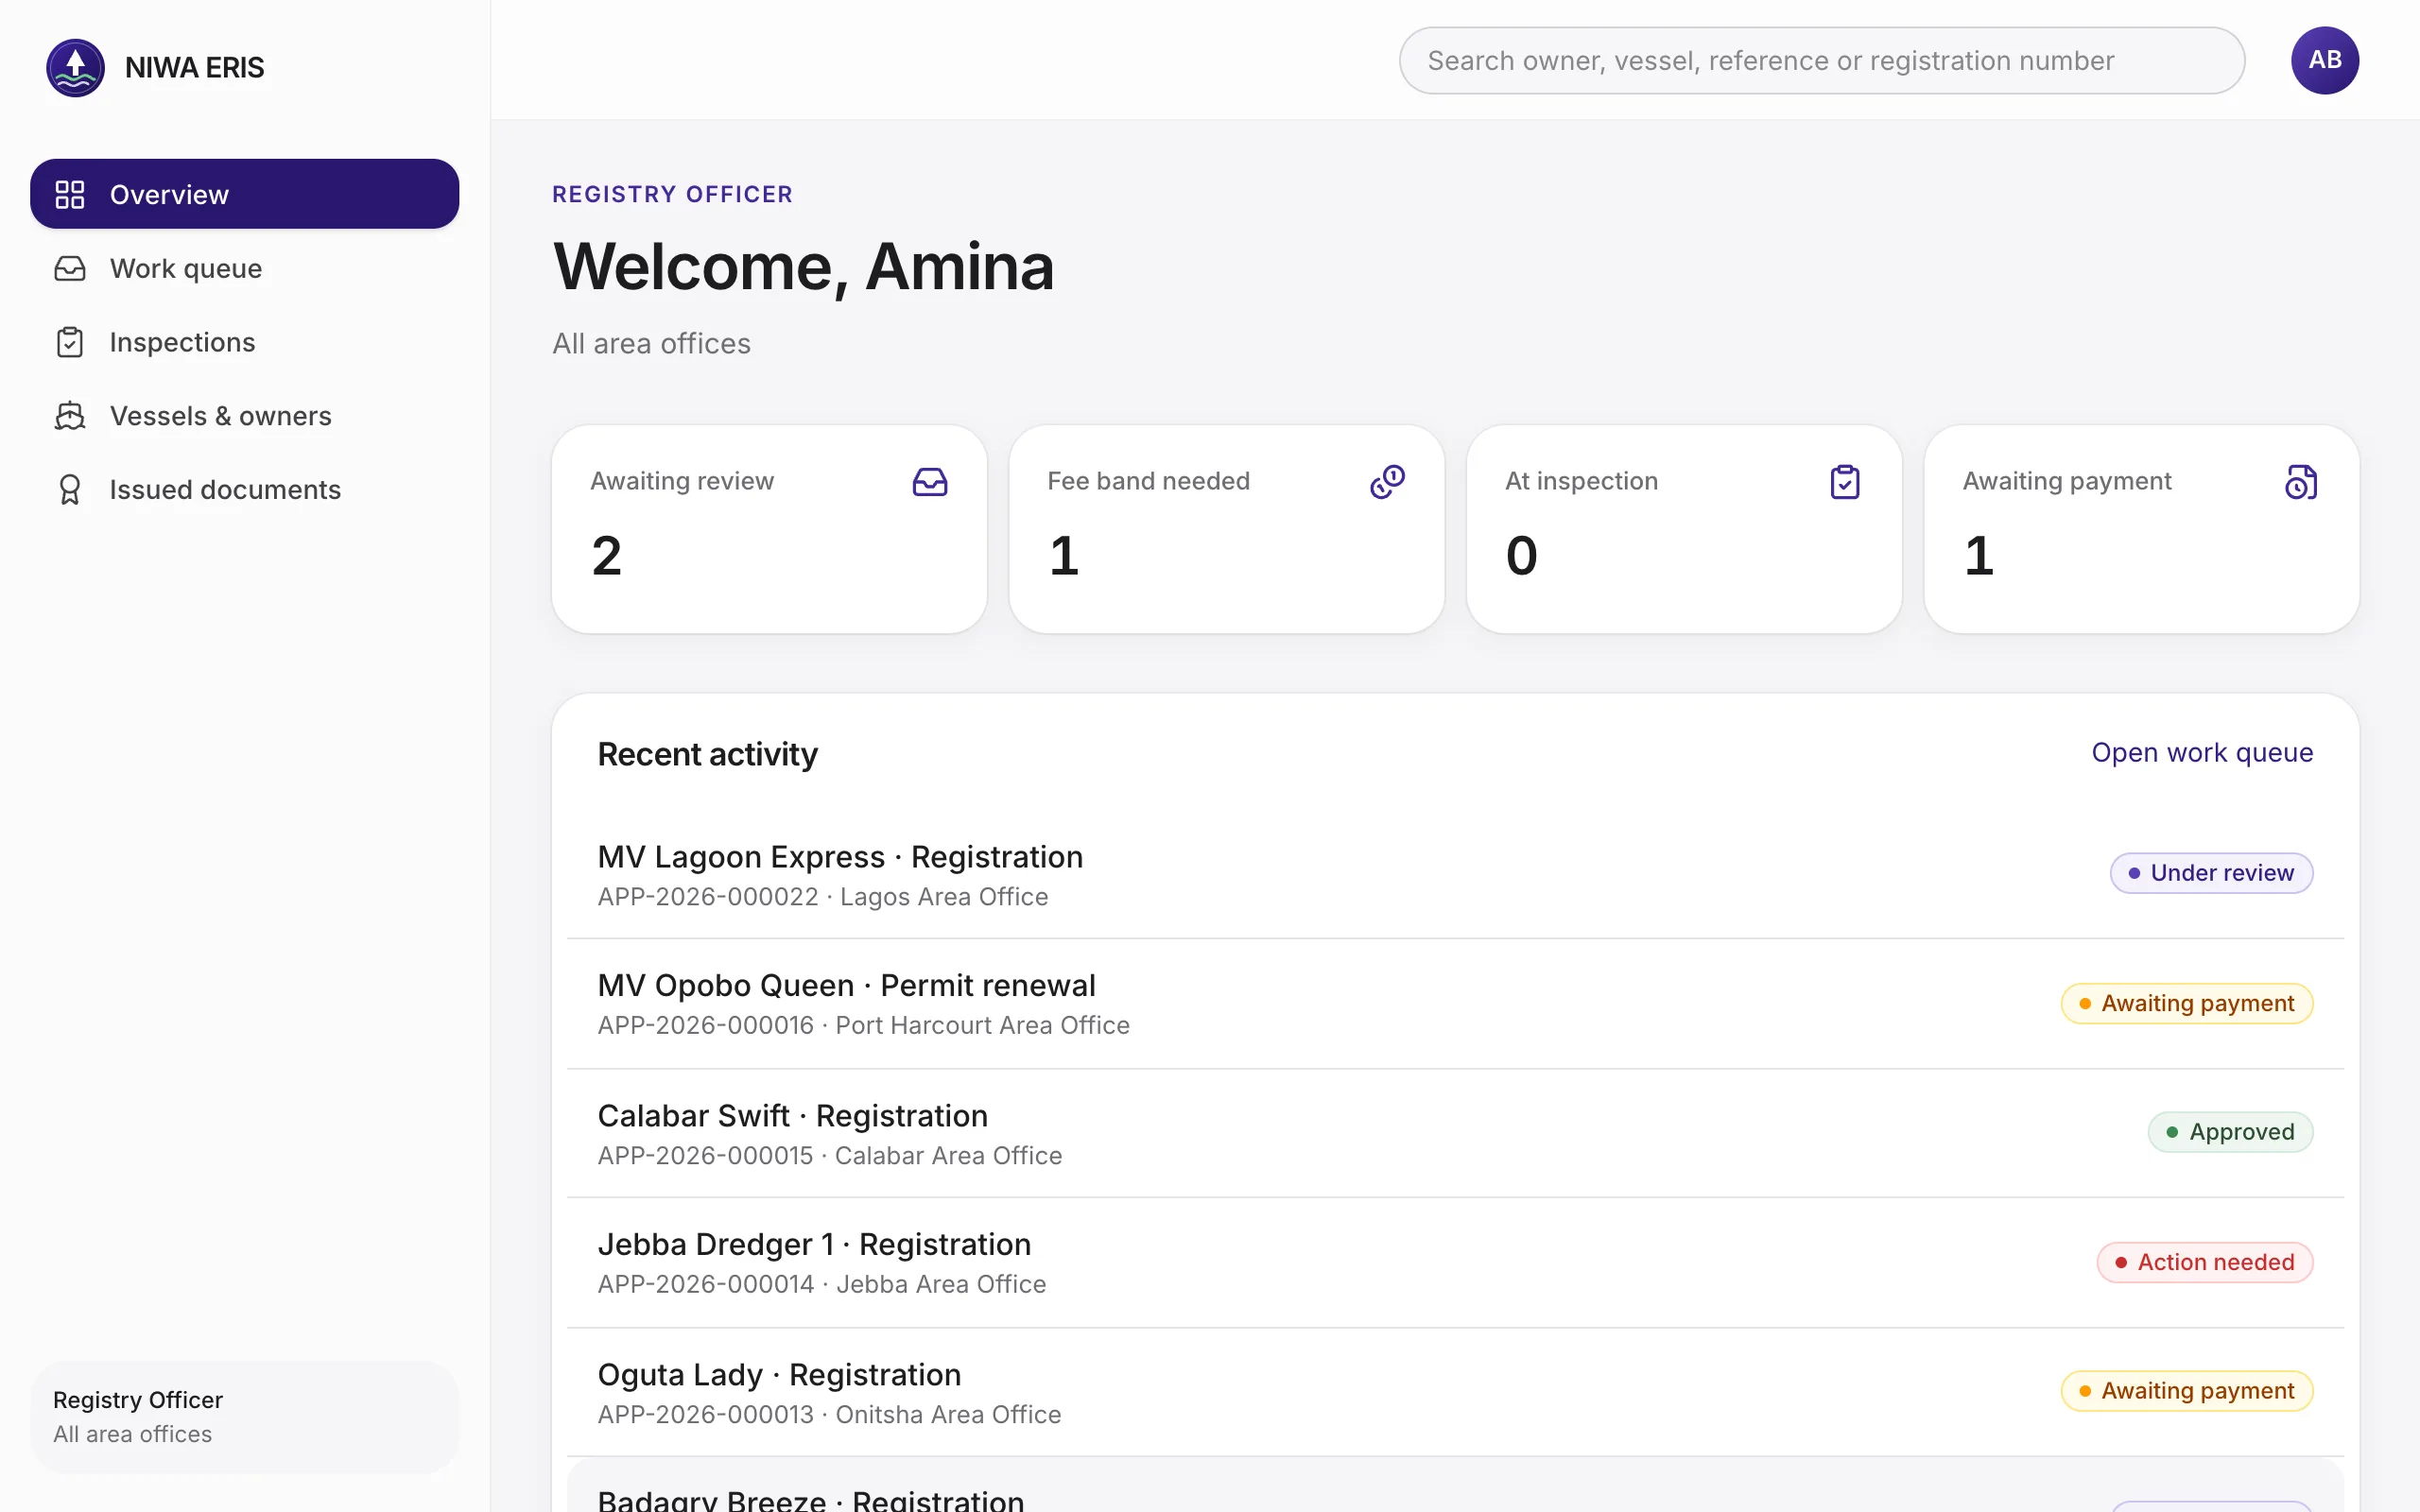Open the Oguta Lady registration row
This screenshot has width=2420, height=1512.
point(1455,1393)
